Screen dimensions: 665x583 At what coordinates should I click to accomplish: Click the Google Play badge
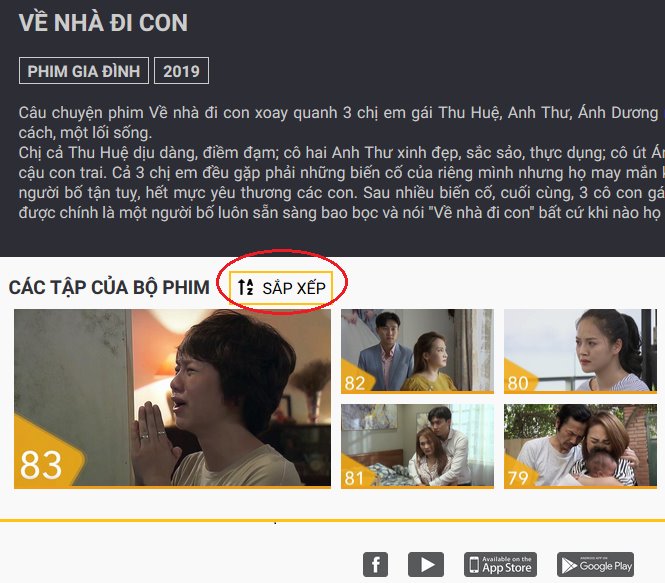pyautogui.click(x=595, y=564)
